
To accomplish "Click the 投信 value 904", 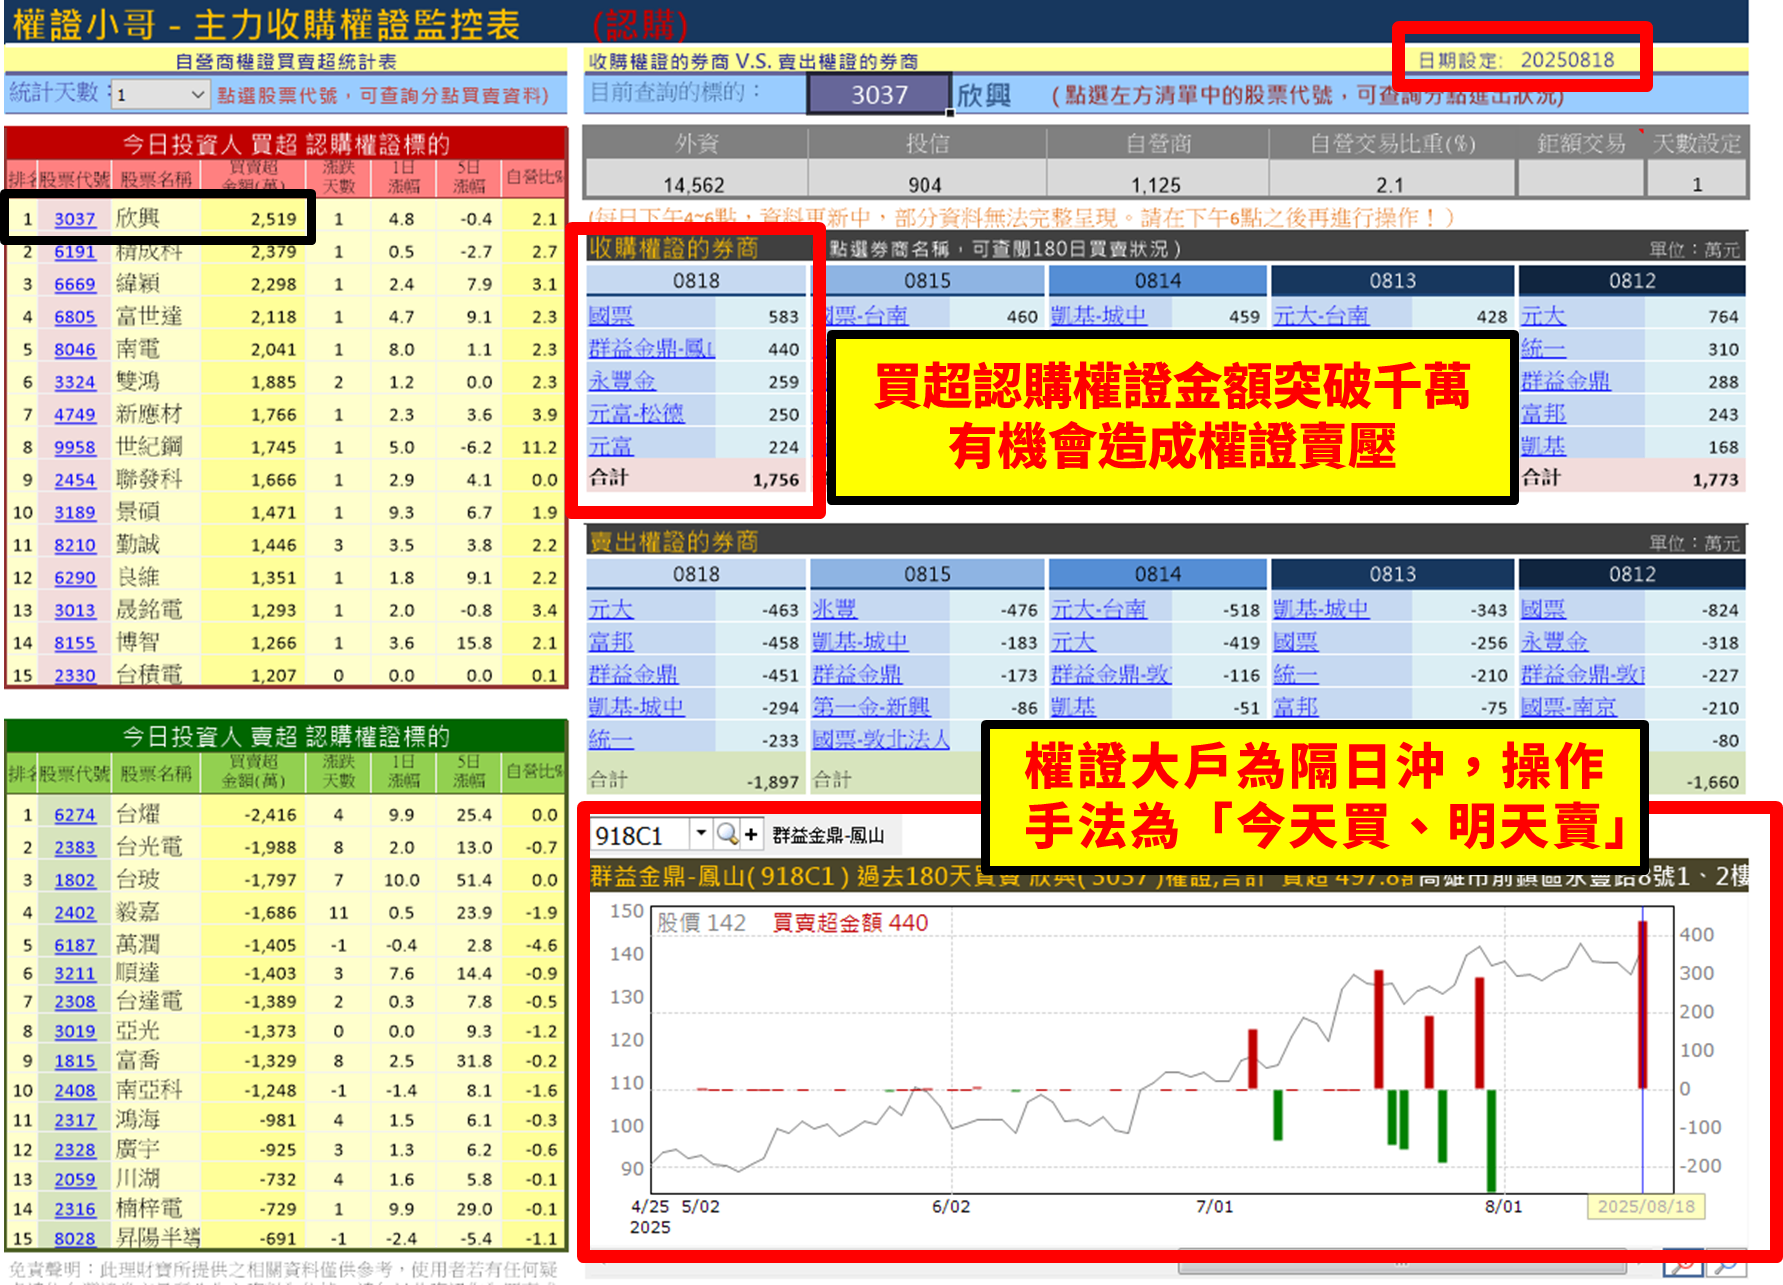I will click(x=925, y=185).
